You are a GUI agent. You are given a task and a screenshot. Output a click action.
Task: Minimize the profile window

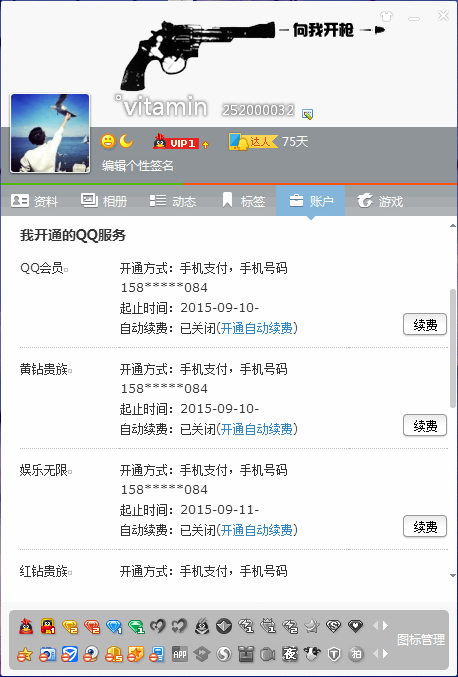coord(414,18)
